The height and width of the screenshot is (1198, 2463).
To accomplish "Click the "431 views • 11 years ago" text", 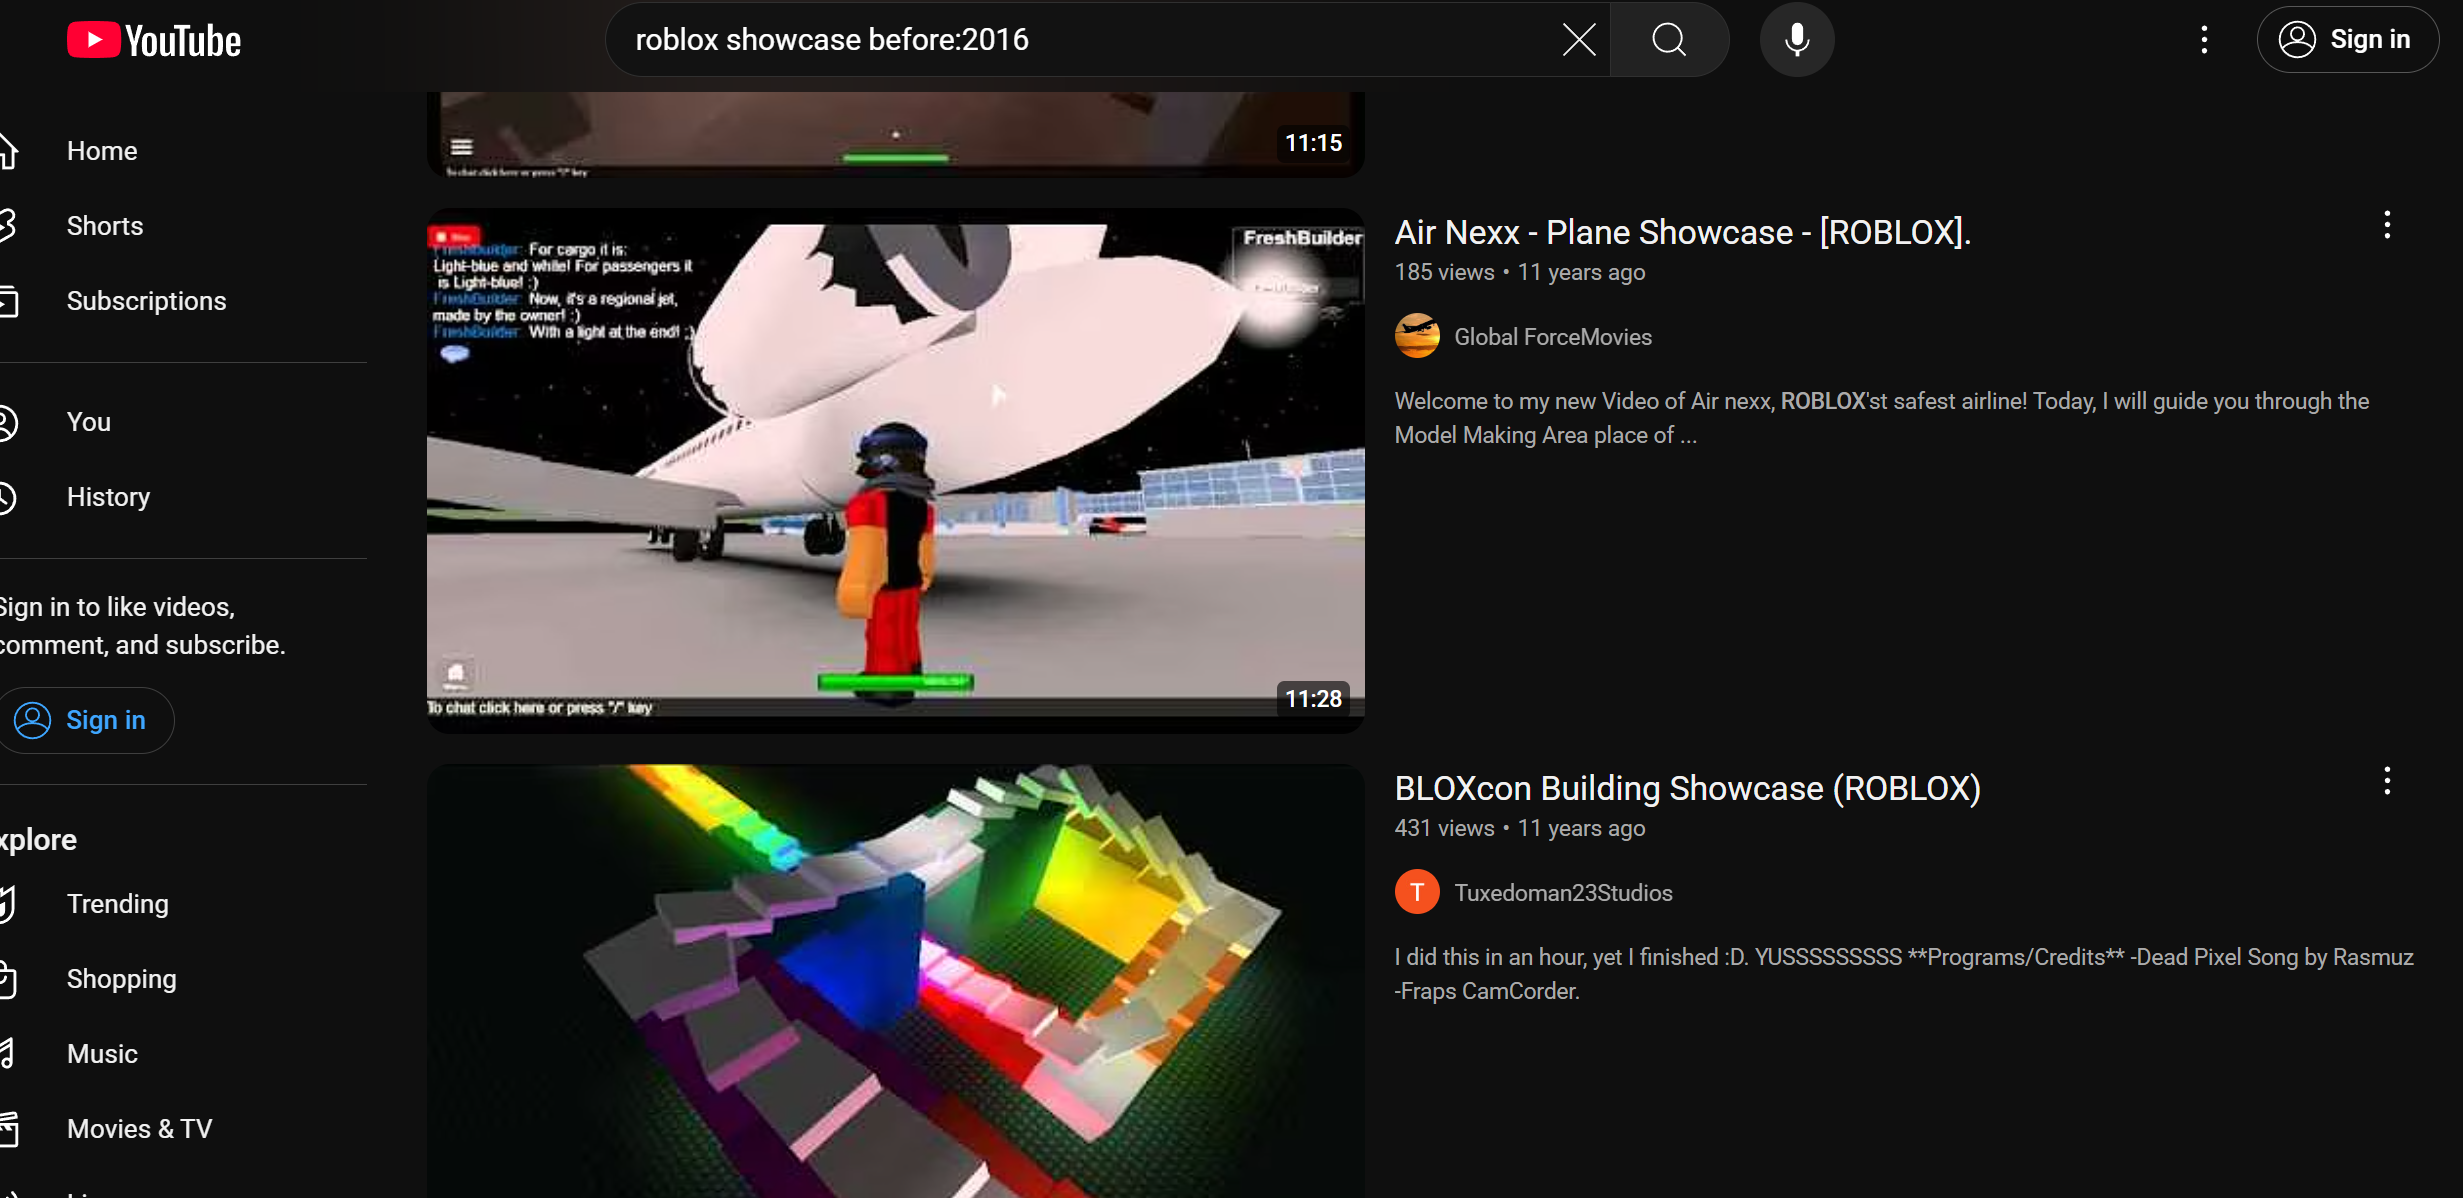I will [1519, 828].
